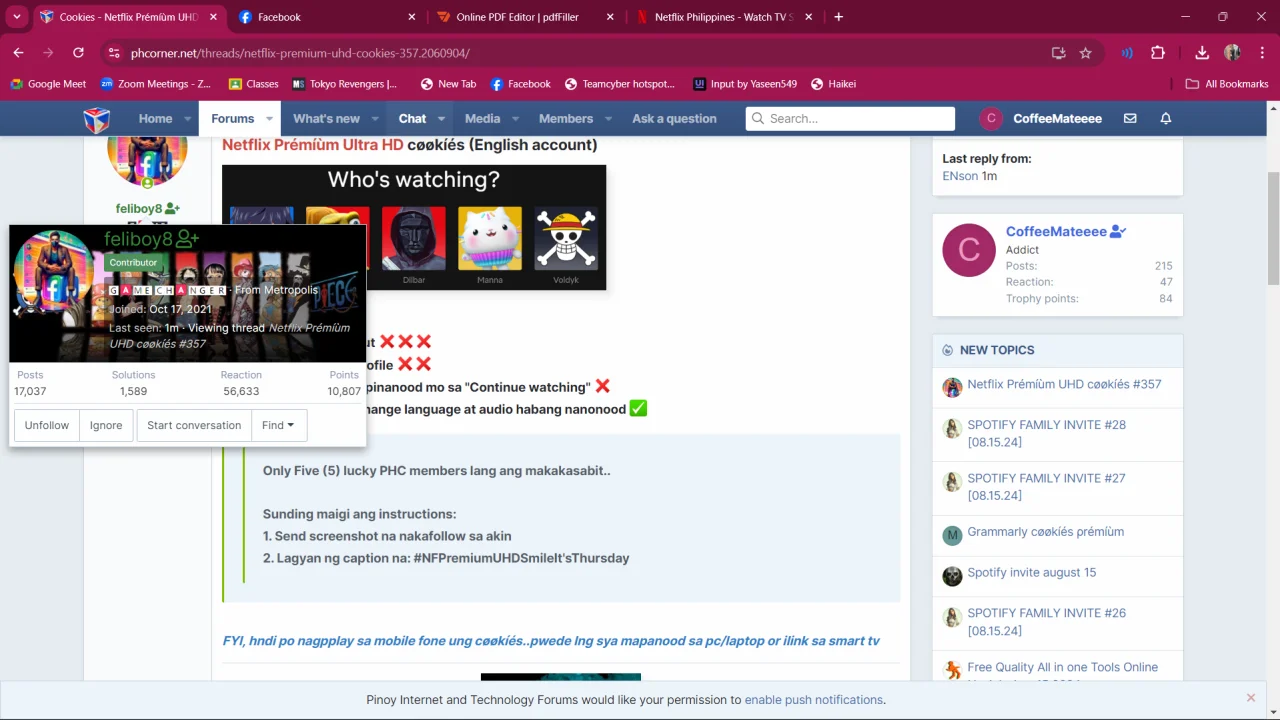1280x720 pixels.
Task: Expand the Media dropdown arrow
Action: pos(515,119)
